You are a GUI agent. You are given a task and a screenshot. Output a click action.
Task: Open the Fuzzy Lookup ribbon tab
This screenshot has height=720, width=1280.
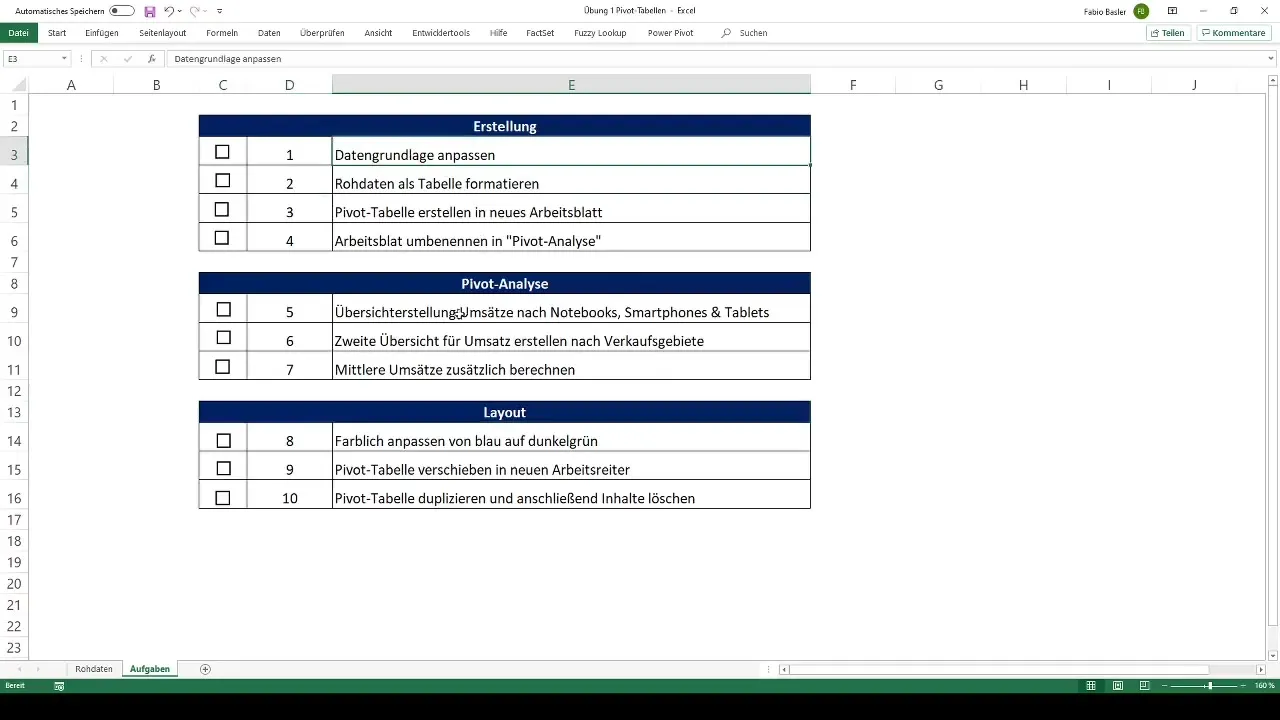click(x=600, y=33)
